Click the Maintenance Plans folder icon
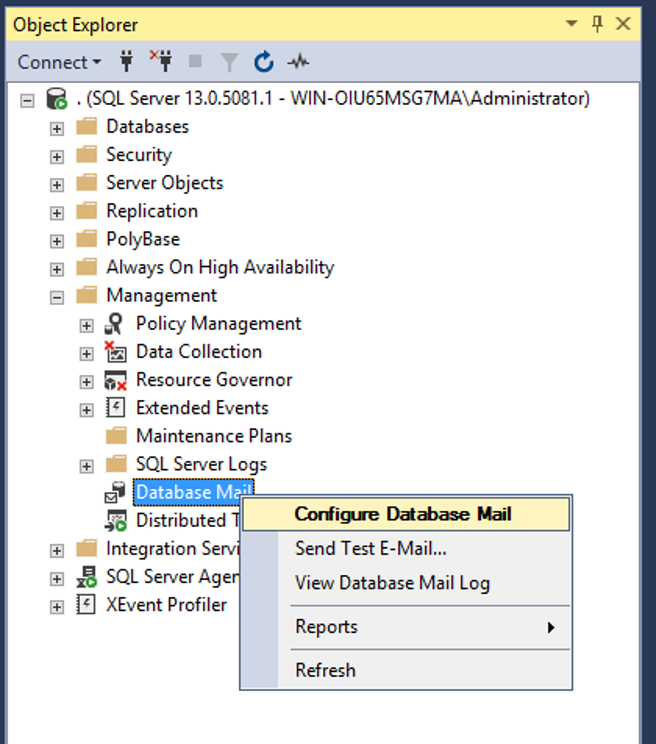This screenshot has height=744, width=656. pyautogui.click(x=116, y=436)
